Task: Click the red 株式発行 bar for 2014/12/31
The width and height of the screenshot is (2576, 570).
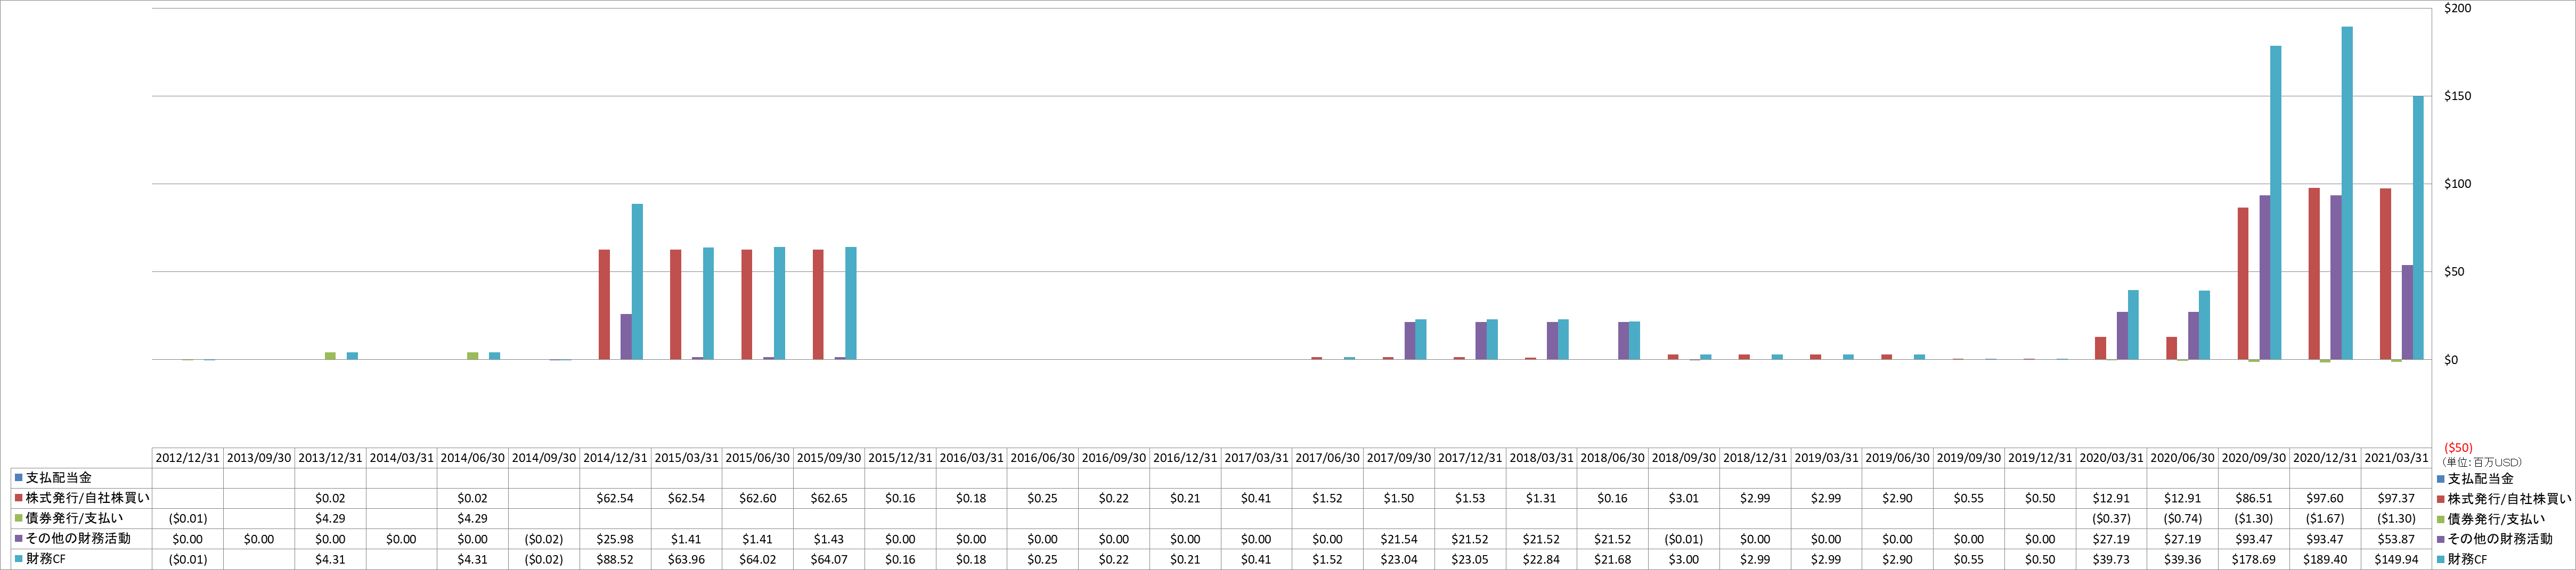Action: point(604,304)
